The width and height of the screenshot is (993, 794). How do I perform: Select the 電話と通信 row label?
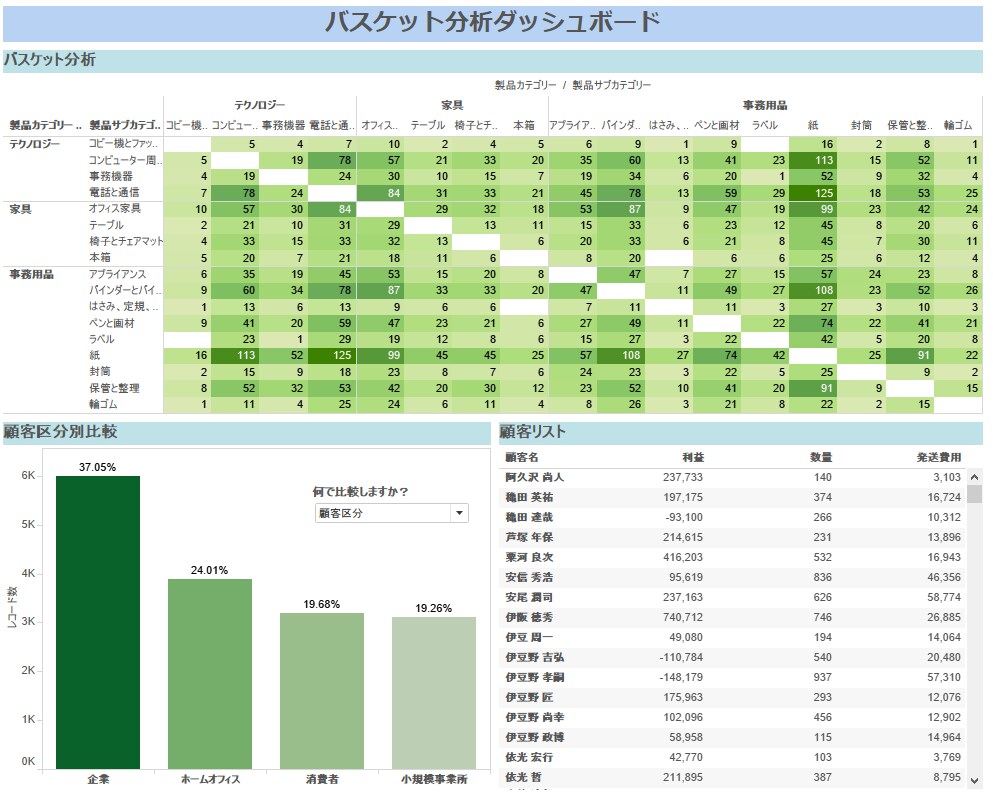pos(114,192)
